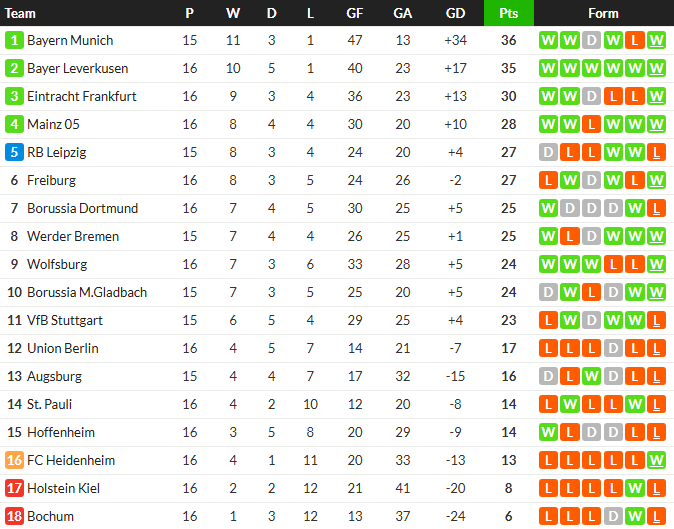Click RB Leipzig's blue position 5 badge
The width and height of the screenshot is (674, 529).
14,153
